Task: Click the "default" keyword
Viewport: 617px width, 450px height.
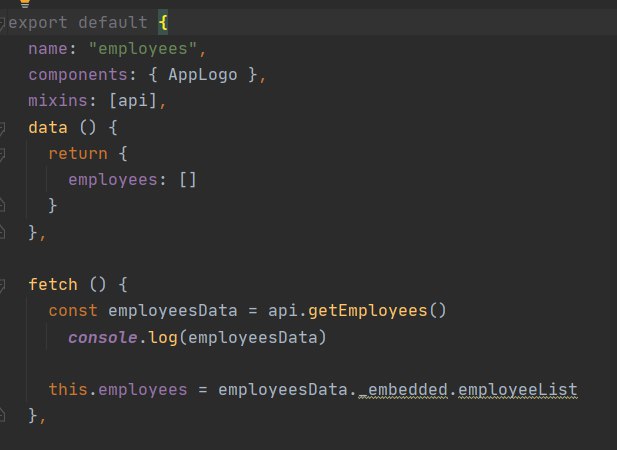Action: click(x=113, y=22)
